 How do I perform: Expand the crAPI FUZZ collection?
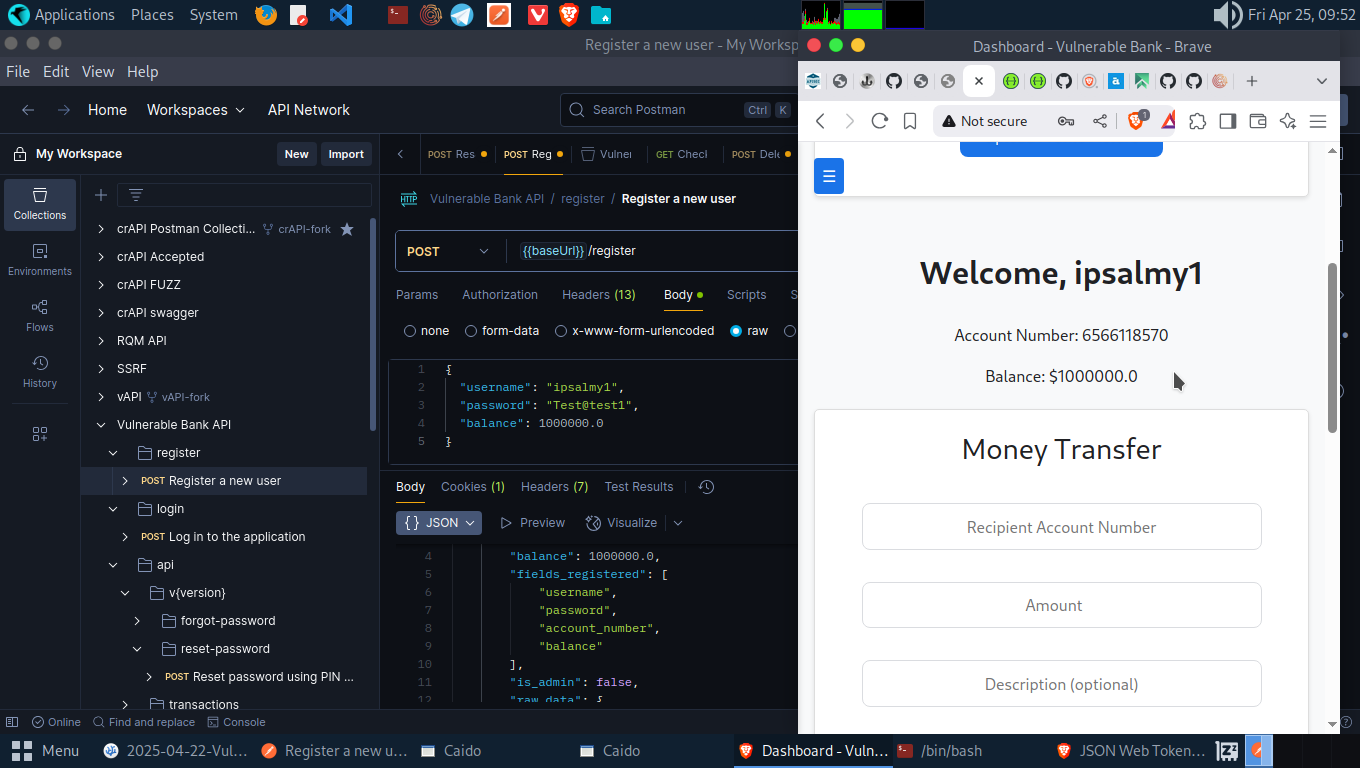click(x=101, y=285)
